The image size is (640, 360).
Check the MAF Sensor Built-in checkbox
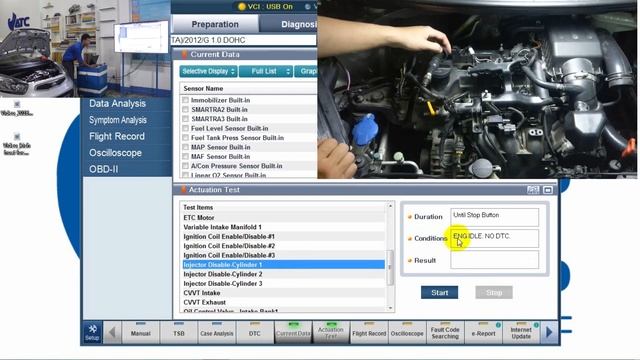[x=185, y=156]
